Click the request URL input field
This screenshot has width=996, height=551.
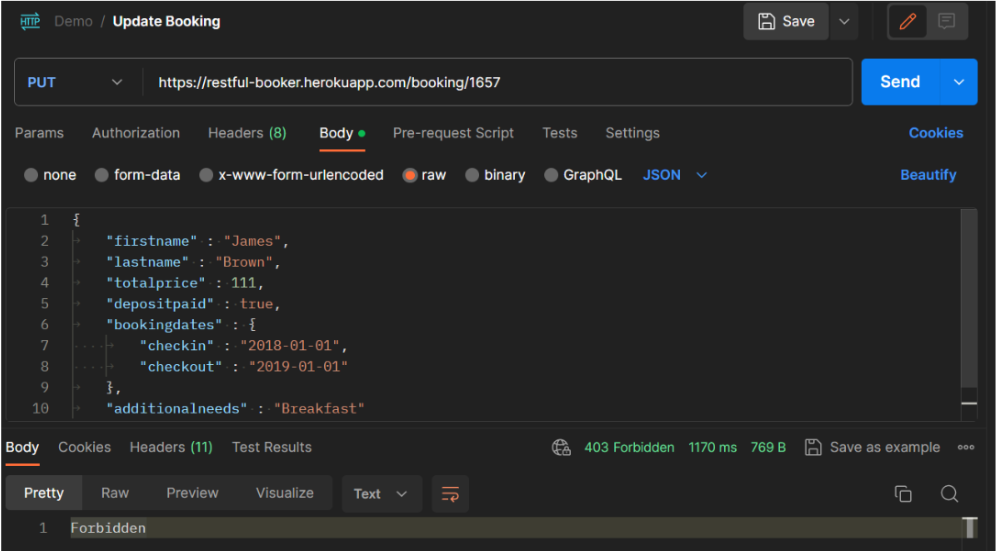tap(497, 83)
